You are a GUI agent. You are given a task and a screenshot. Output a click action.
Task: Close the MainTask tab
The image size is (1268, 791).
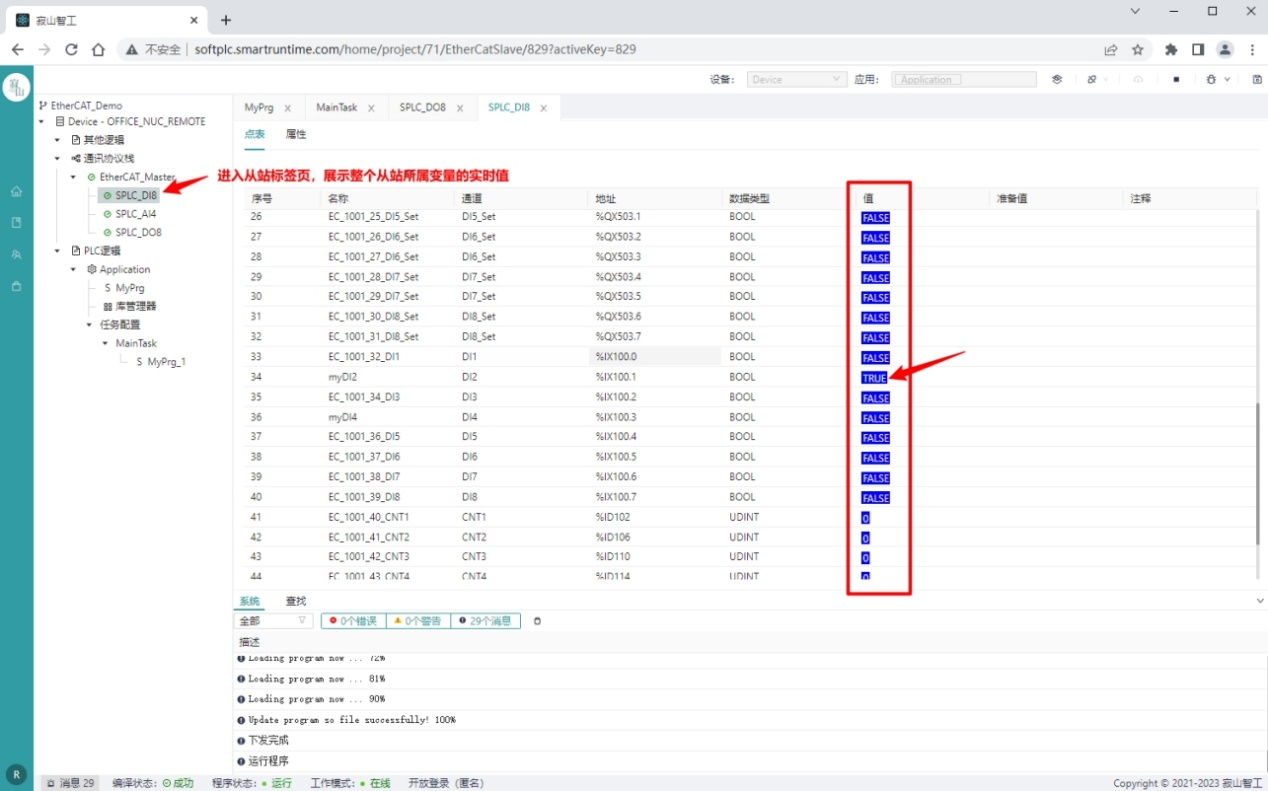coord(371,108)
